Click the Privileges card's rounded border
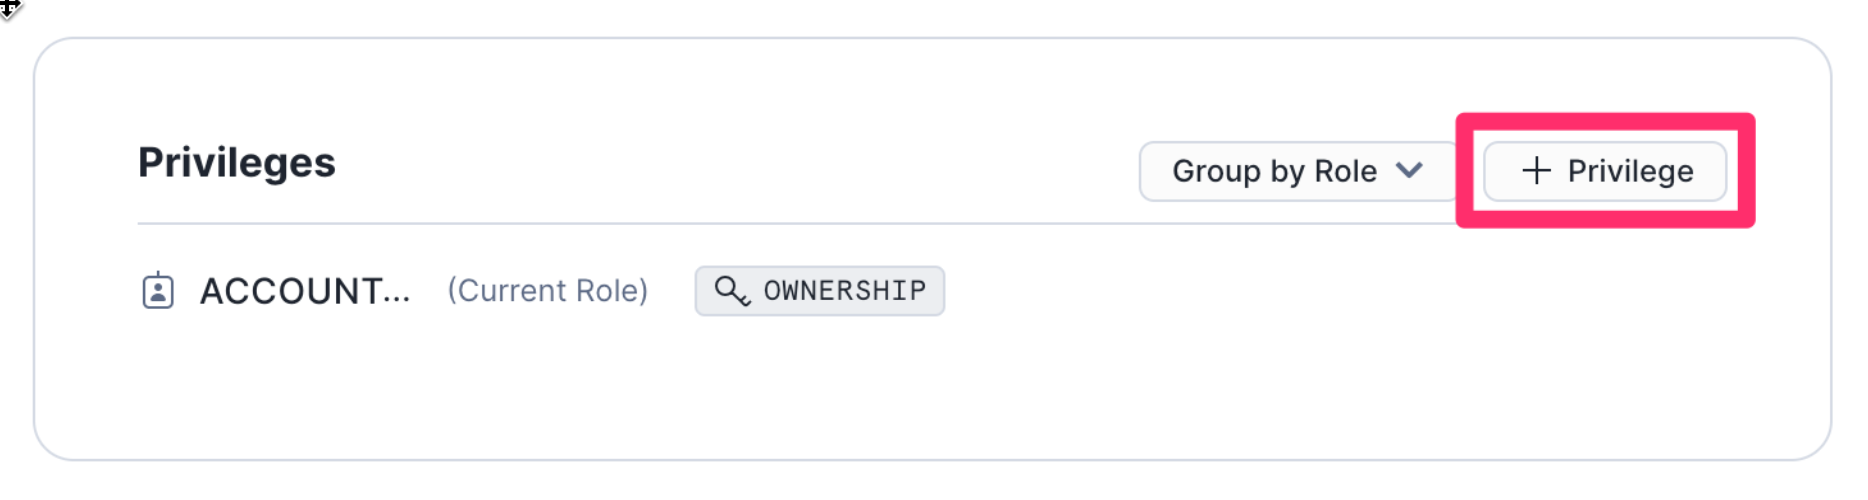This screenshot has height=500, width=1868. 34,250
